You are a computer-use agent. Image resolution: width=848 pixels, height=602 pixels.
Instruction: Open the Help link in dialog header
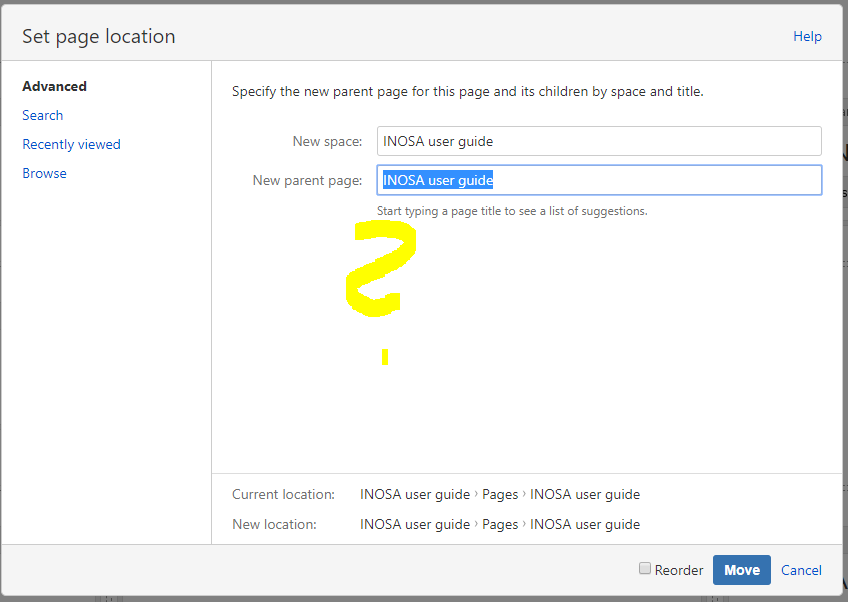pos(807,36)
